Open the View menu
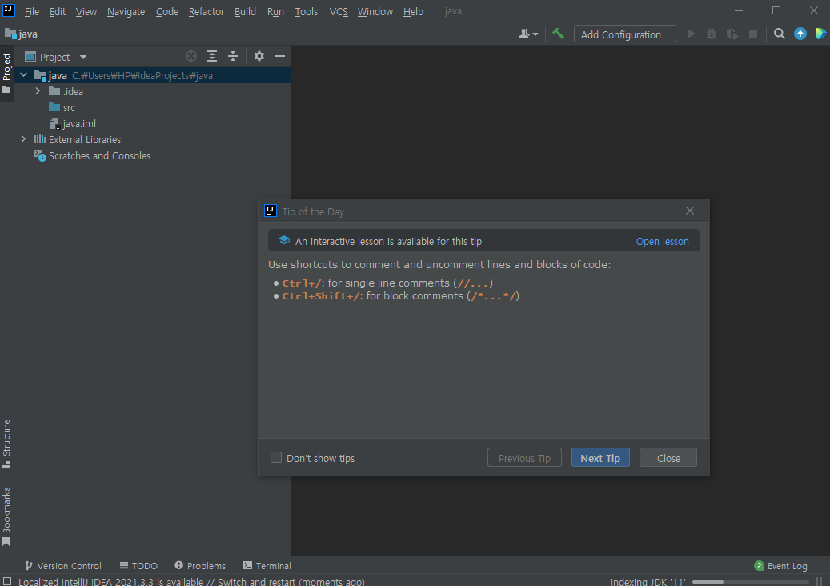830x586 pixels. click(x=86, y=11)
